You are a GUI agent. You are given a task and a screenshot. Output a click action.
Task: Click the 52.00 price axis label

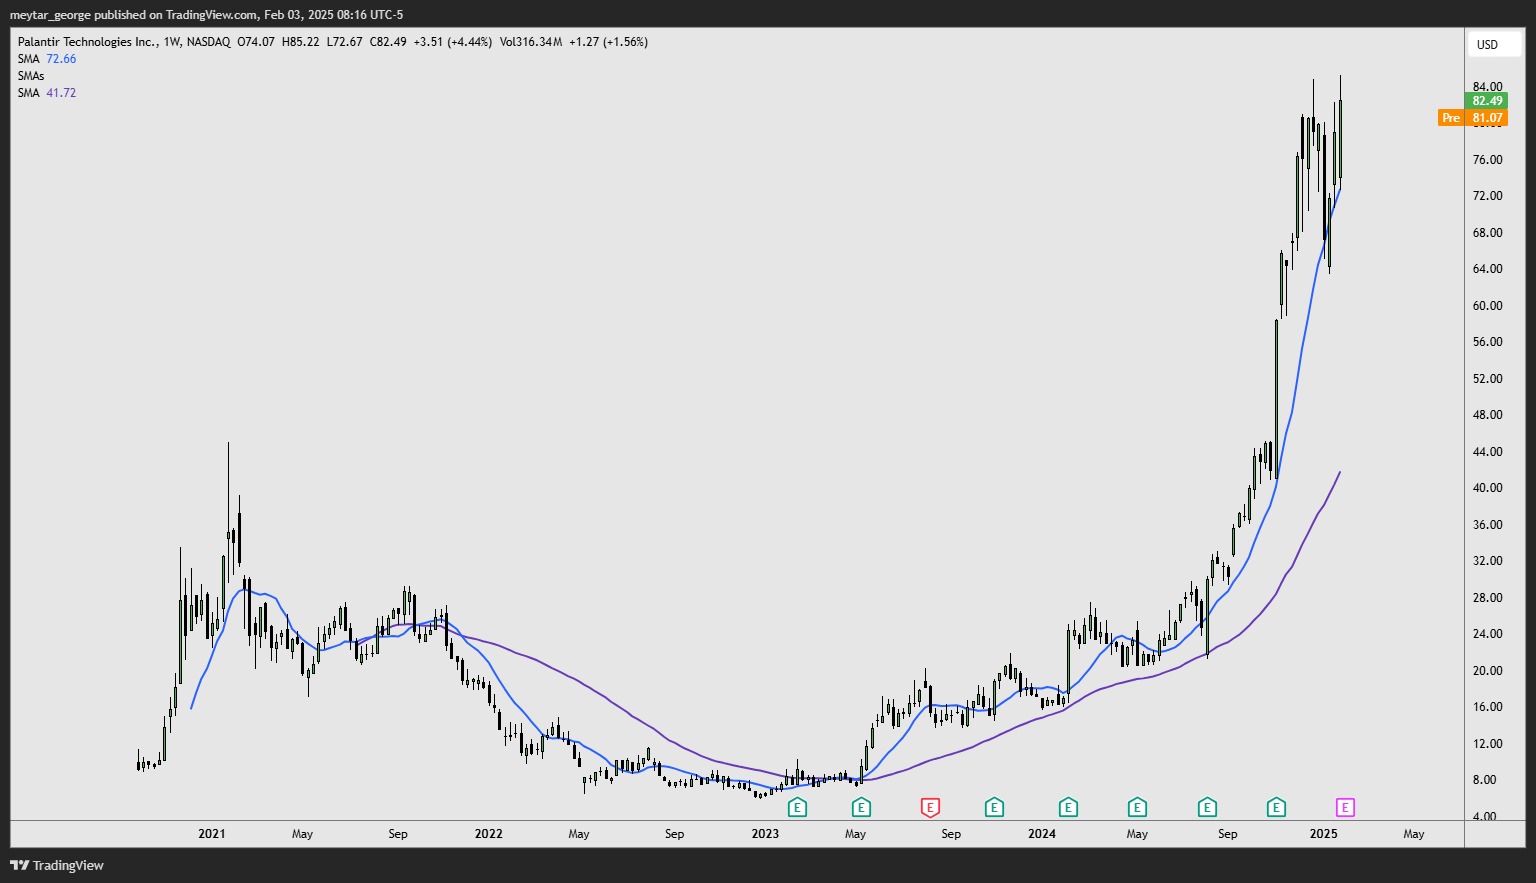tap(1487, 379)
